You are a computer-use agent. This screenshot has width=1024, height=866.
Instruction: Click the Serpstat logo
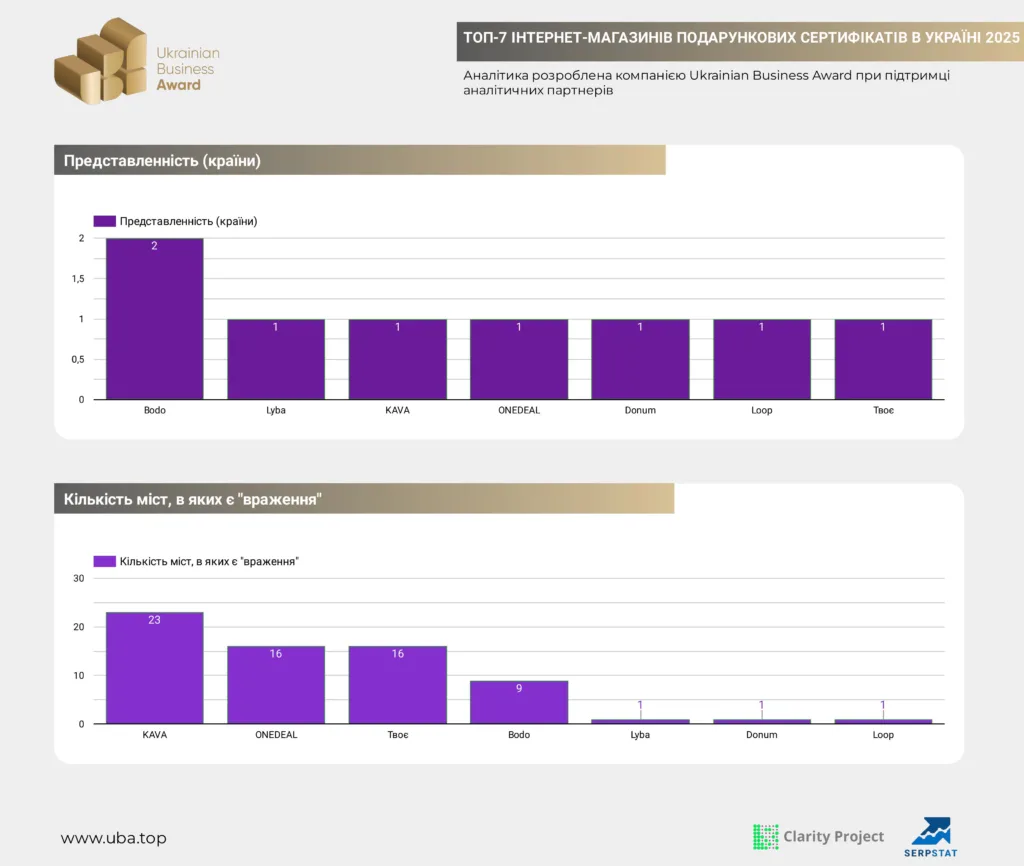point(931,837)
